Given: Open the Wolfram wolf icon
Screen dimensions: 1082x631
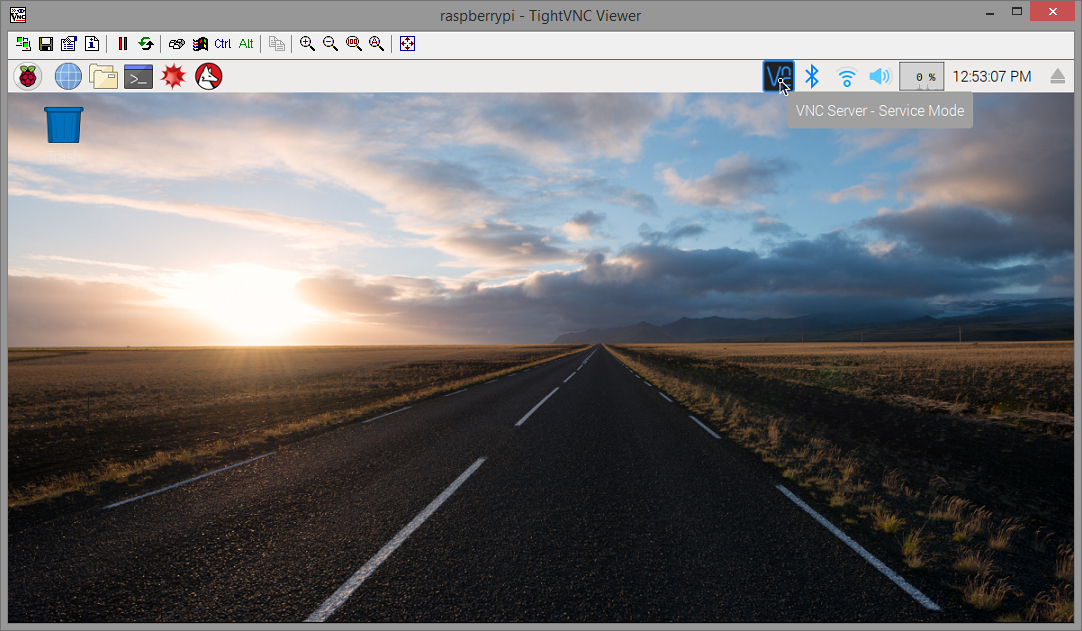Looking at the screenshot, I should pyautogui.click(x=208, y=76).
